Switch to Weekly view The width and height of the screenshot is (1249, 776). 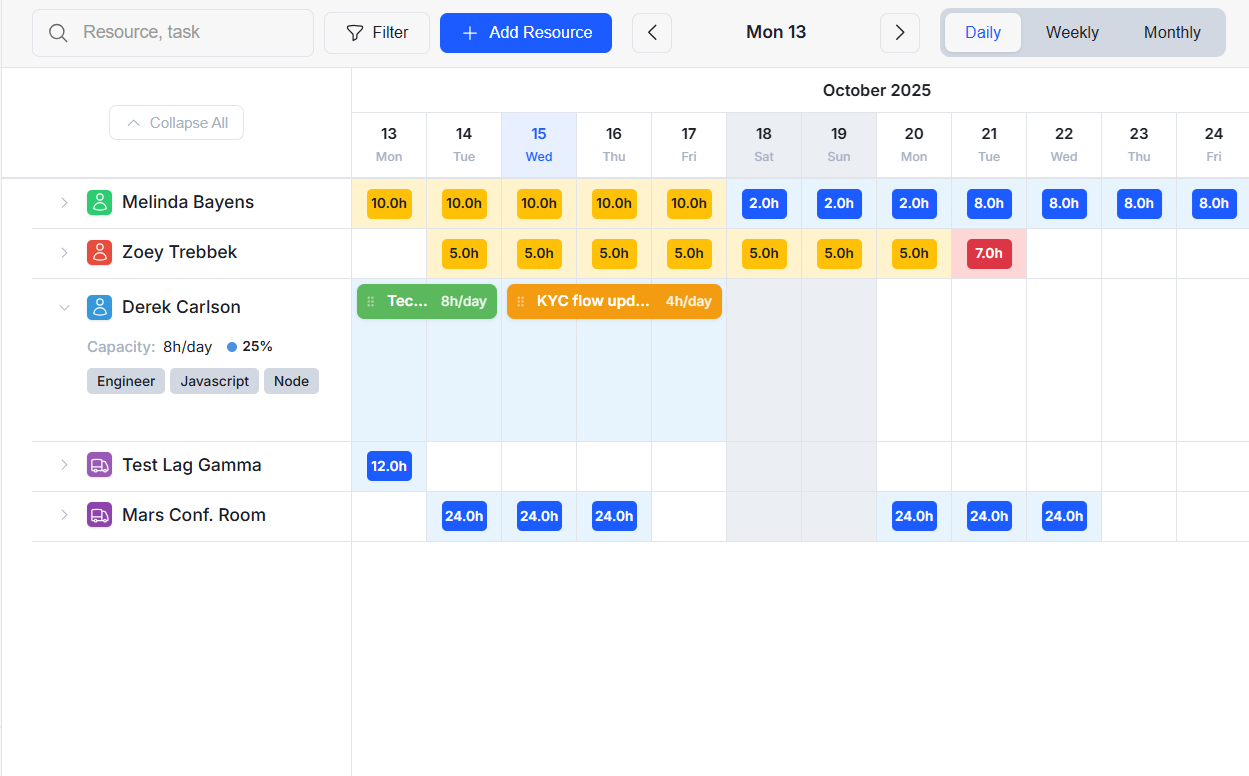(x=1071, y=32)
